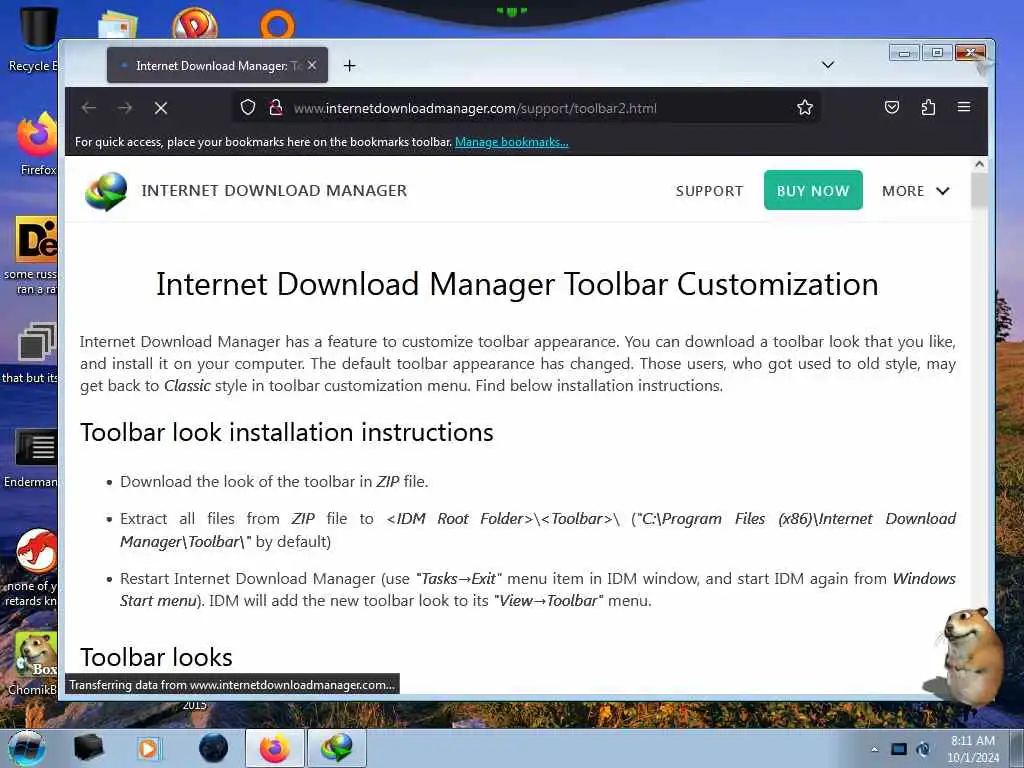
Task: Click the stacked windows desktop icon
Action: pos(37,342)
